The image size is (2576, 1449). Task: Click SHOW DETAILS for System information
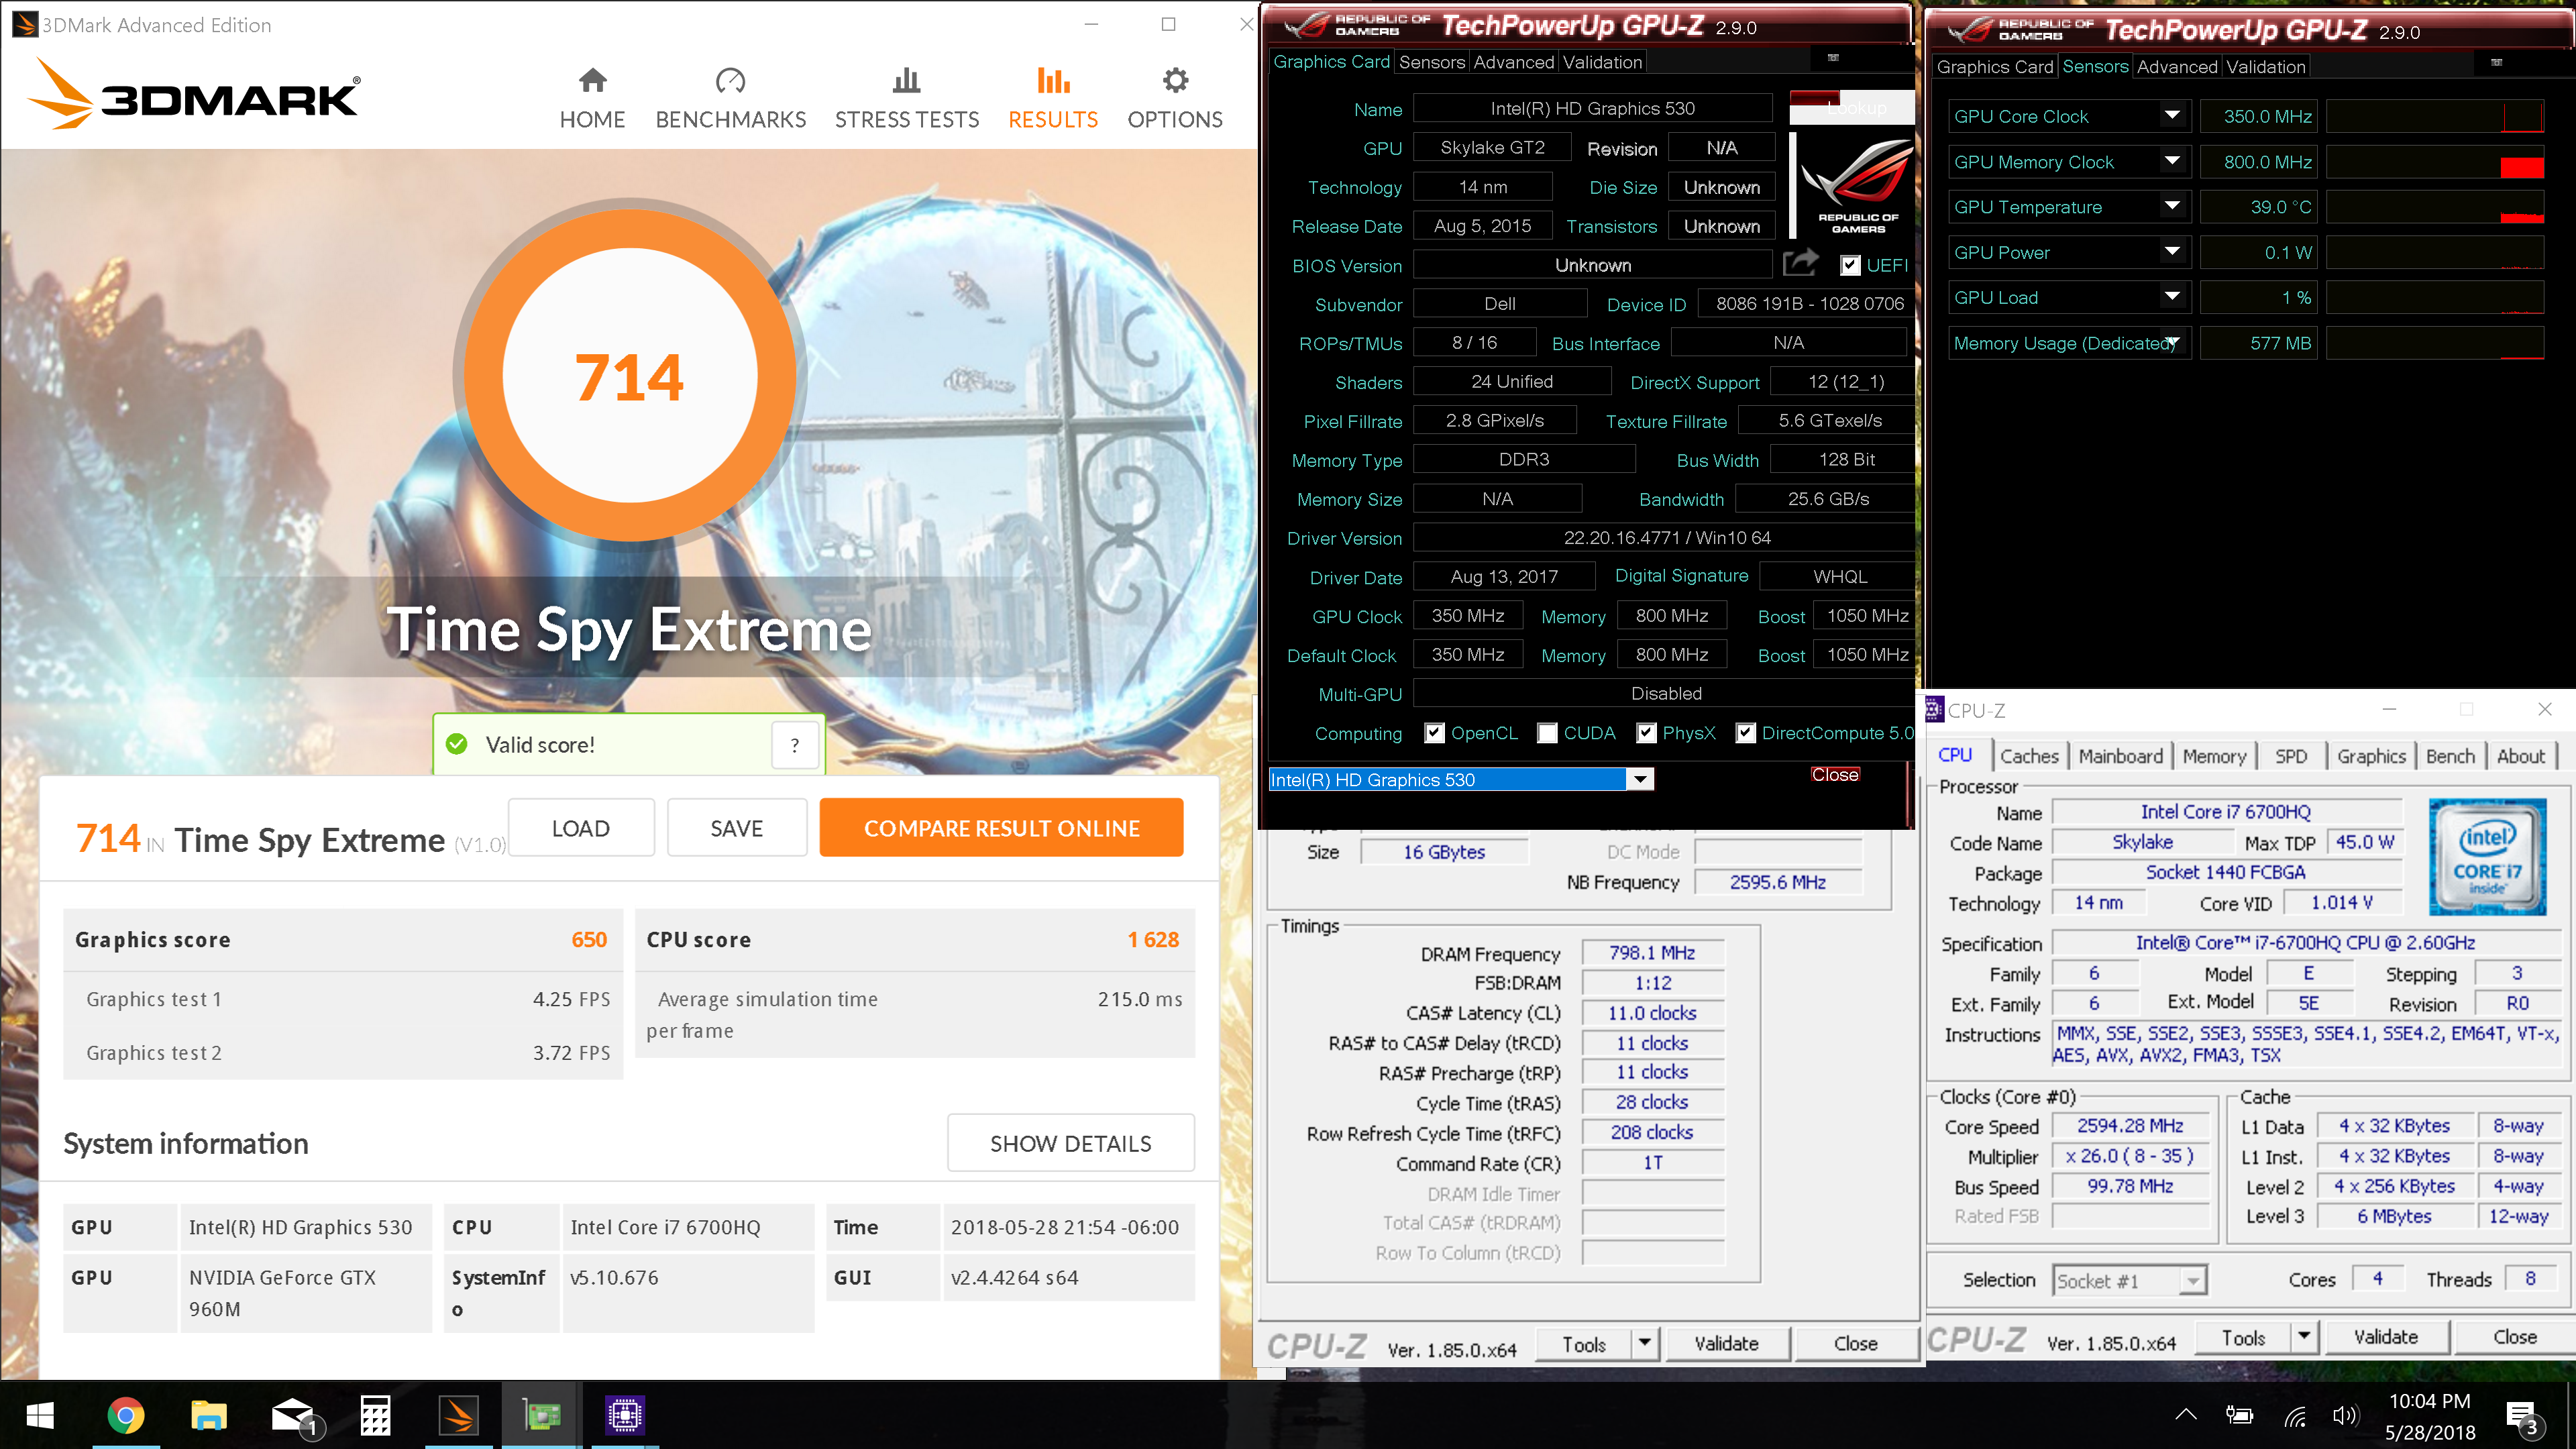(x=1070, y=1143)
